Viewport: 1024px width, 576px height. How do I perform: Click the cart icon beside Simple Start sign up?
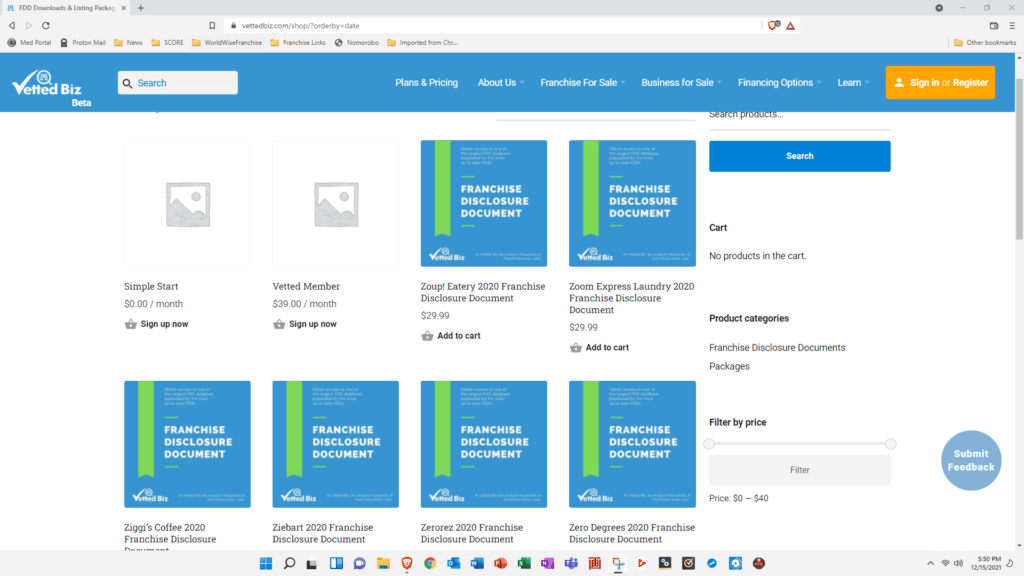coord(131,324)
